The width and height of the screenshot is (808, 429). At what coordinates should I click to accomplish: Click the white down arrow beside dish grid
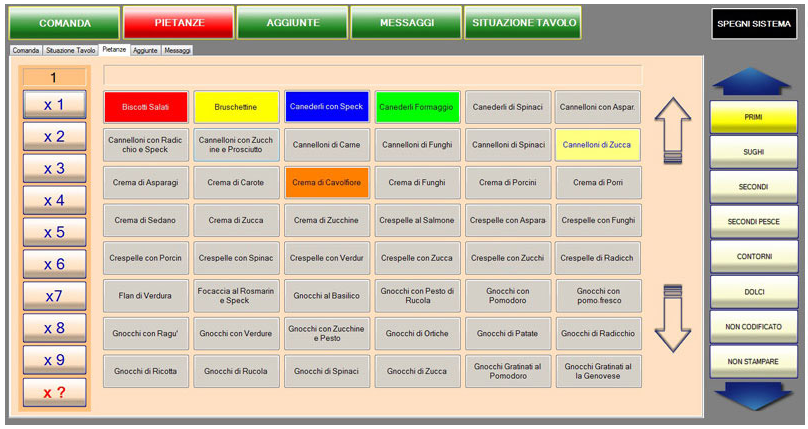673,318
